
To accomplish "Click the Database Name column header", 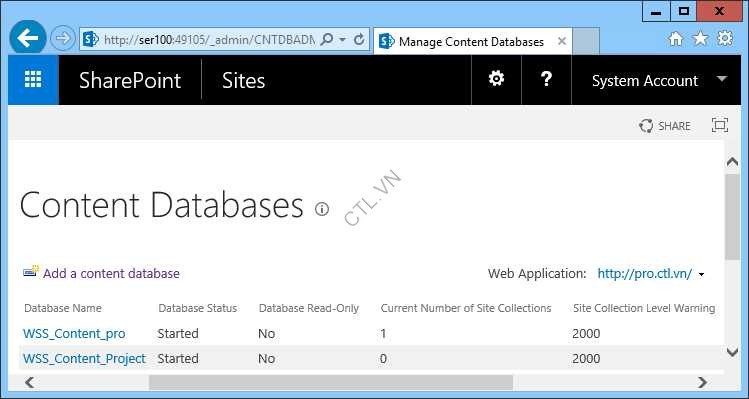I will 63,308.
